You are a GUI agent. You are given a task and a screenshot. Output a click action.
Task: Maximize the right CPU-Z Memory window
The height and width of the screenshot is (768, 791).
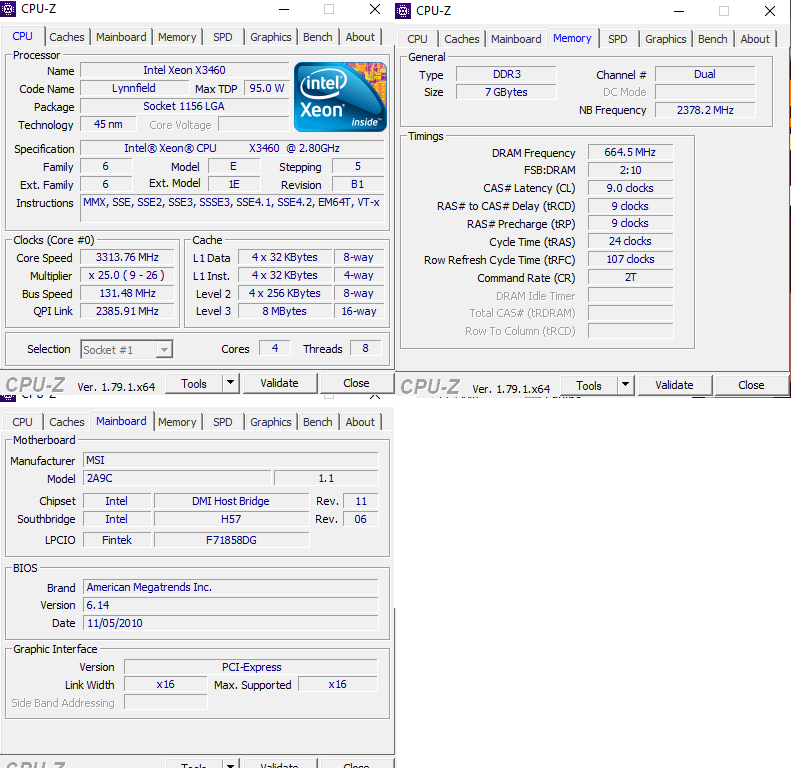(723, 11)
